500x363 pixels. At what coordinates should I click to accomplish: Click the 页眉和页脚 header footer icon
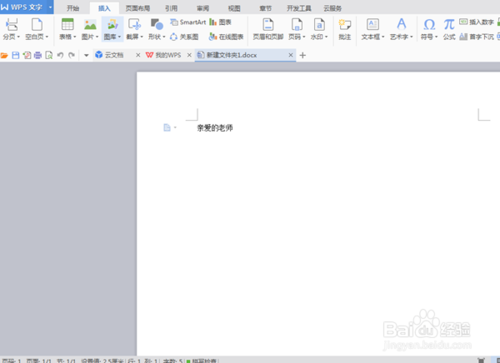pos(268,25)
